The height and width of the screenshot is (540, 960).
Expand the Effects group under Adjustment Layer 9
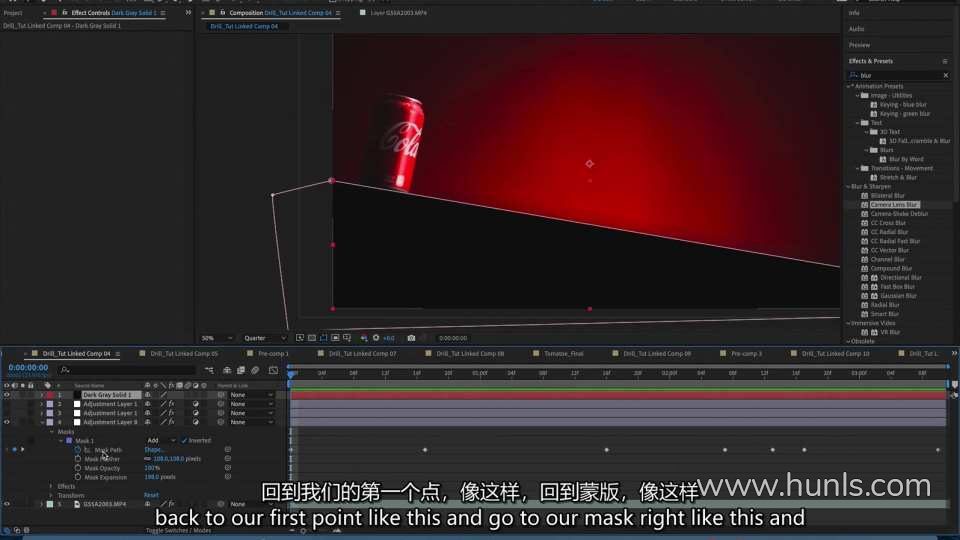coord(51,486)
